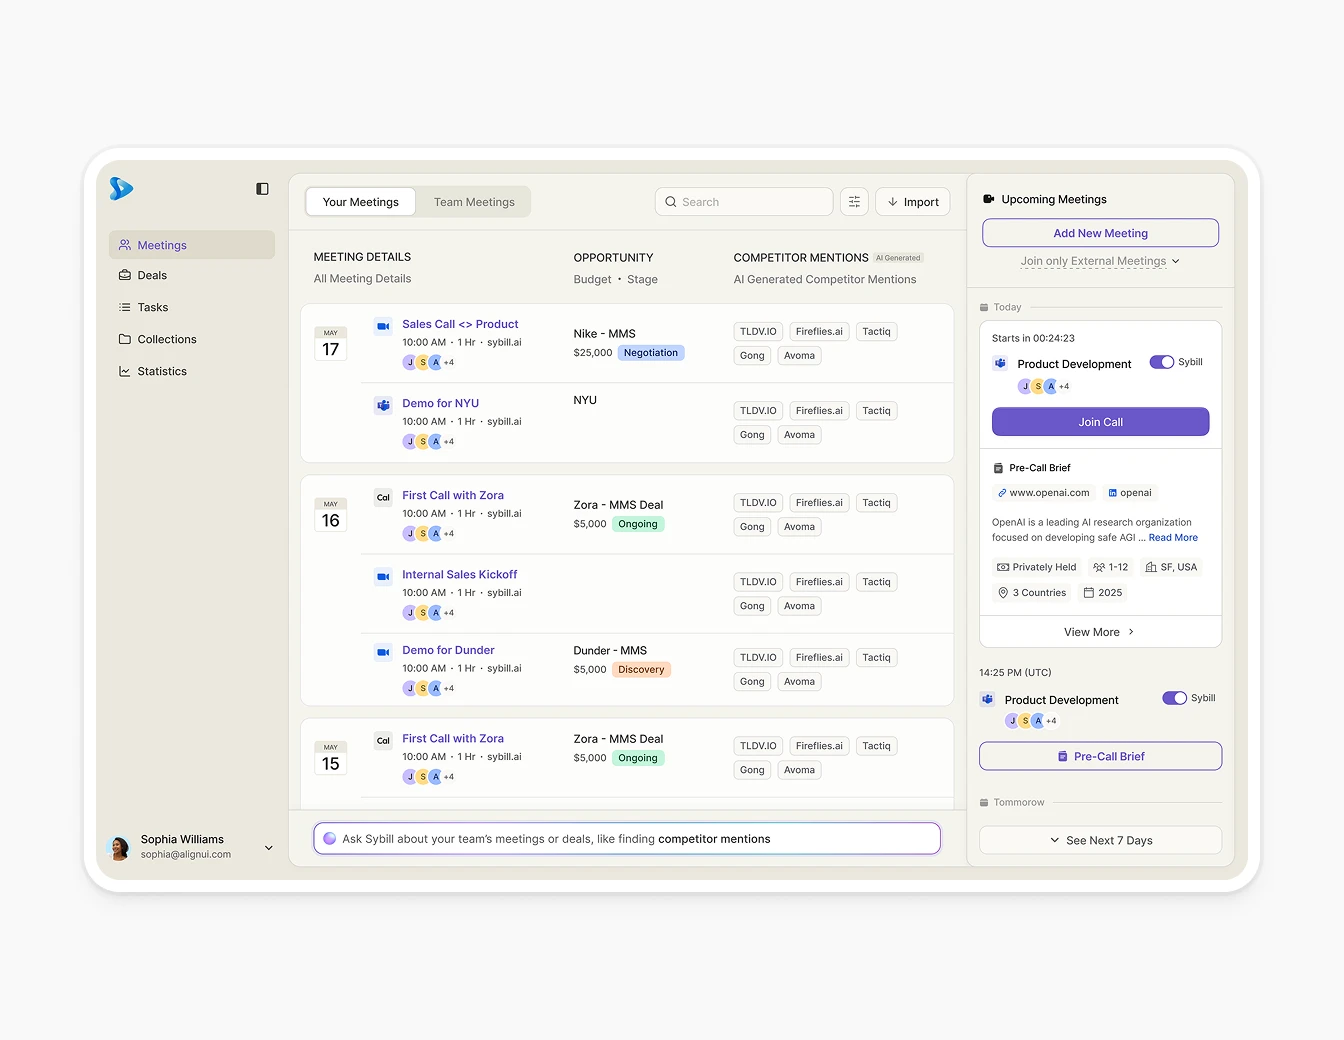The image size is (1344, 1040).
Task: Click the Ask Sybill input field
Action: point(627,839)
